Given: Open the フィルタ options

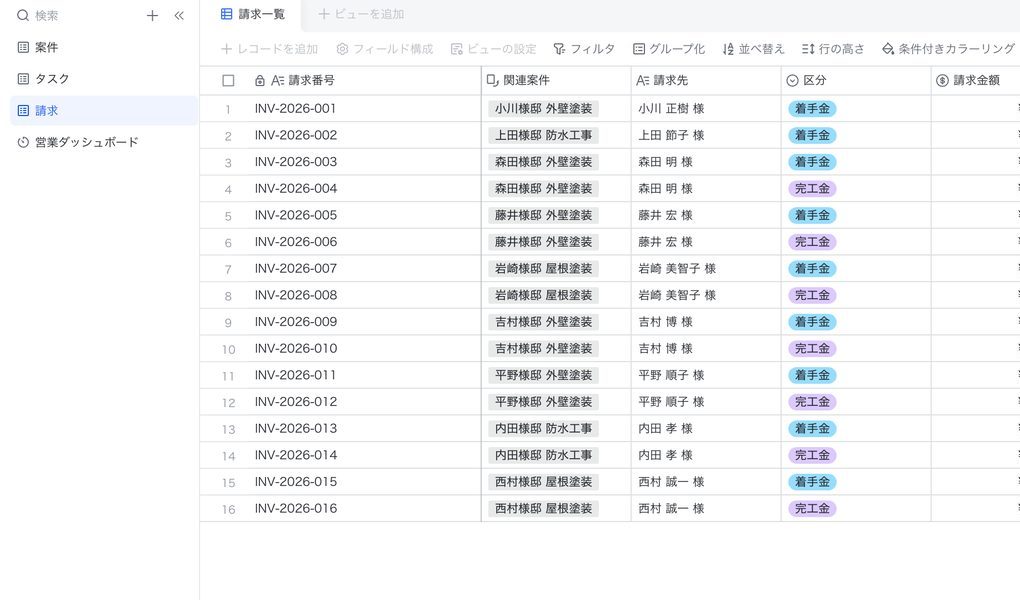Looking at the screenshot, I should (x=584, y=49).
